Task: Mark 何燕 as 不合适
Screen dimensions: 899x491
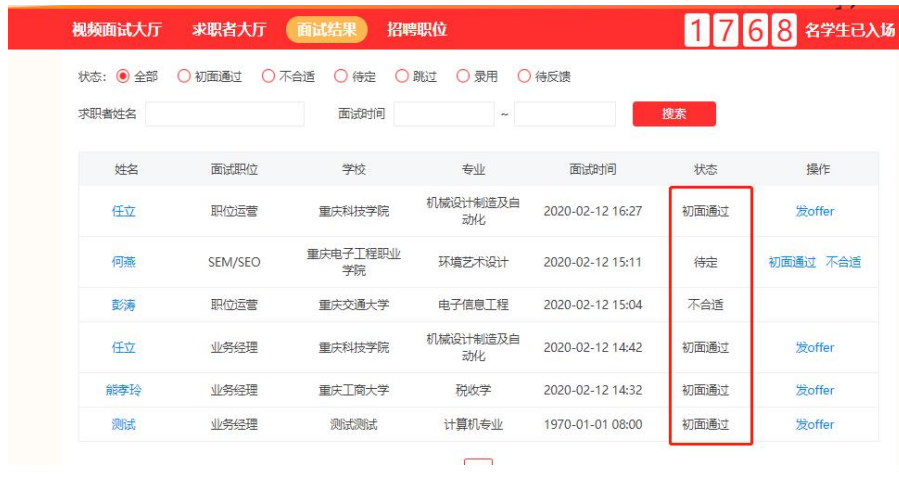Action: tap(843, 263)
